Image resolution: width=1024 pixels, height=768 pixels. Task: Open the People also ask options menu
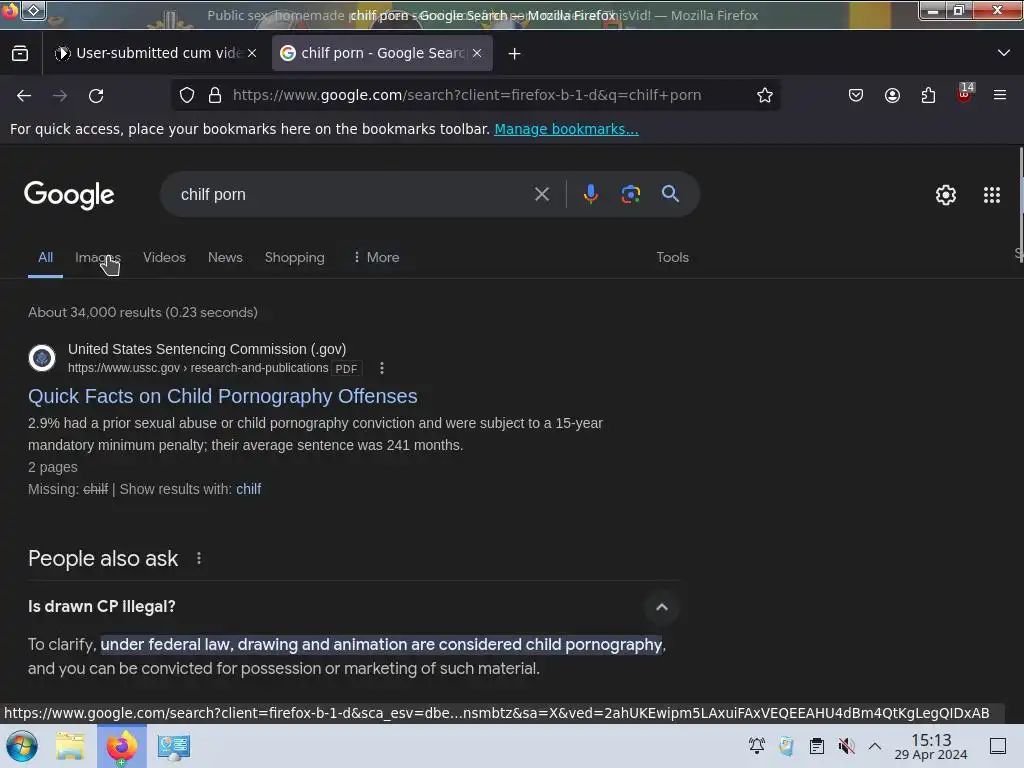[x=199, y=559]
